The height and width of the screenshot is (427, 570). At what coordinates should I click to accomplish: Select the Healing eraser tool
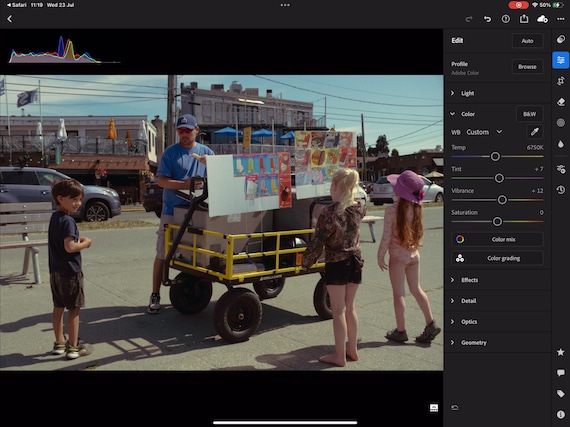coord(561,102)
